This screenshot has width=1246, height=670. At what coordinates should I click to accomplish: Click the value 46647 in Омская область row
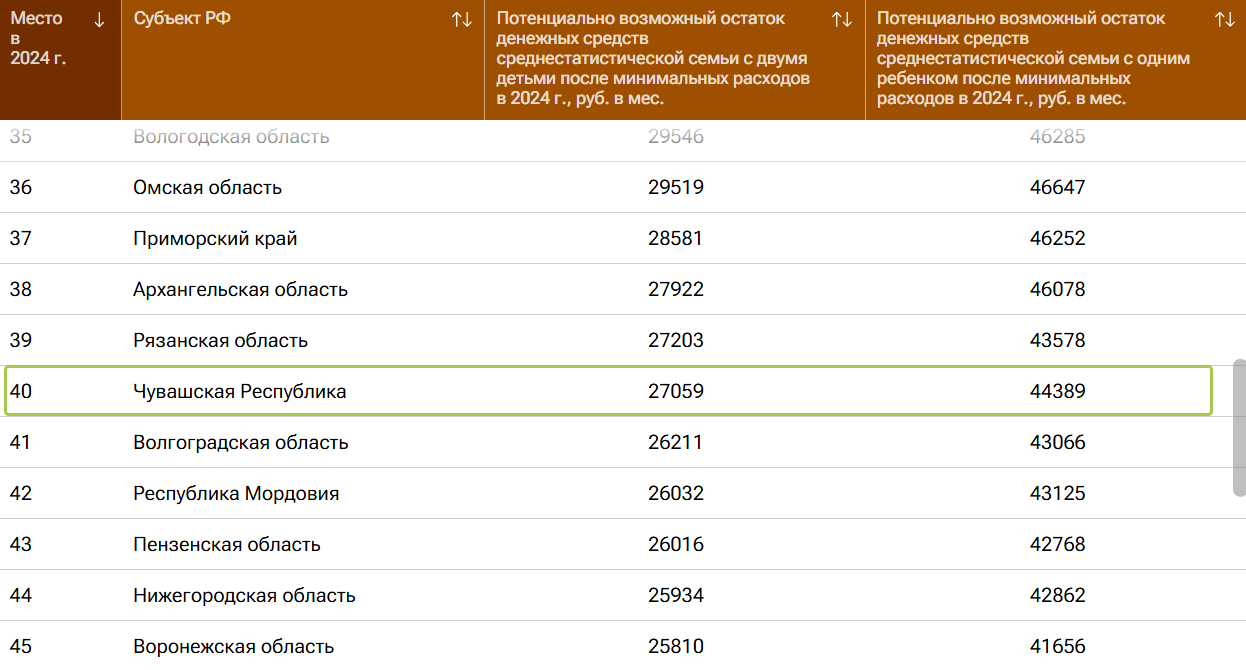(1057, 188)
